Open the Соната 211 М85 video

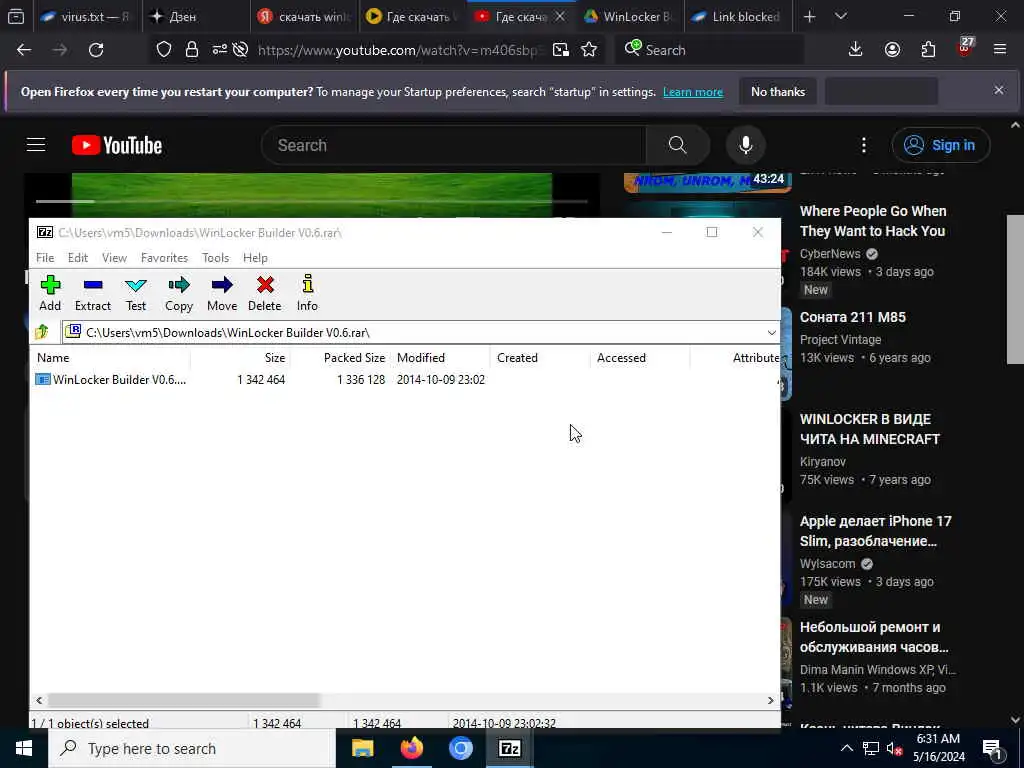click(x=853, y=317)
